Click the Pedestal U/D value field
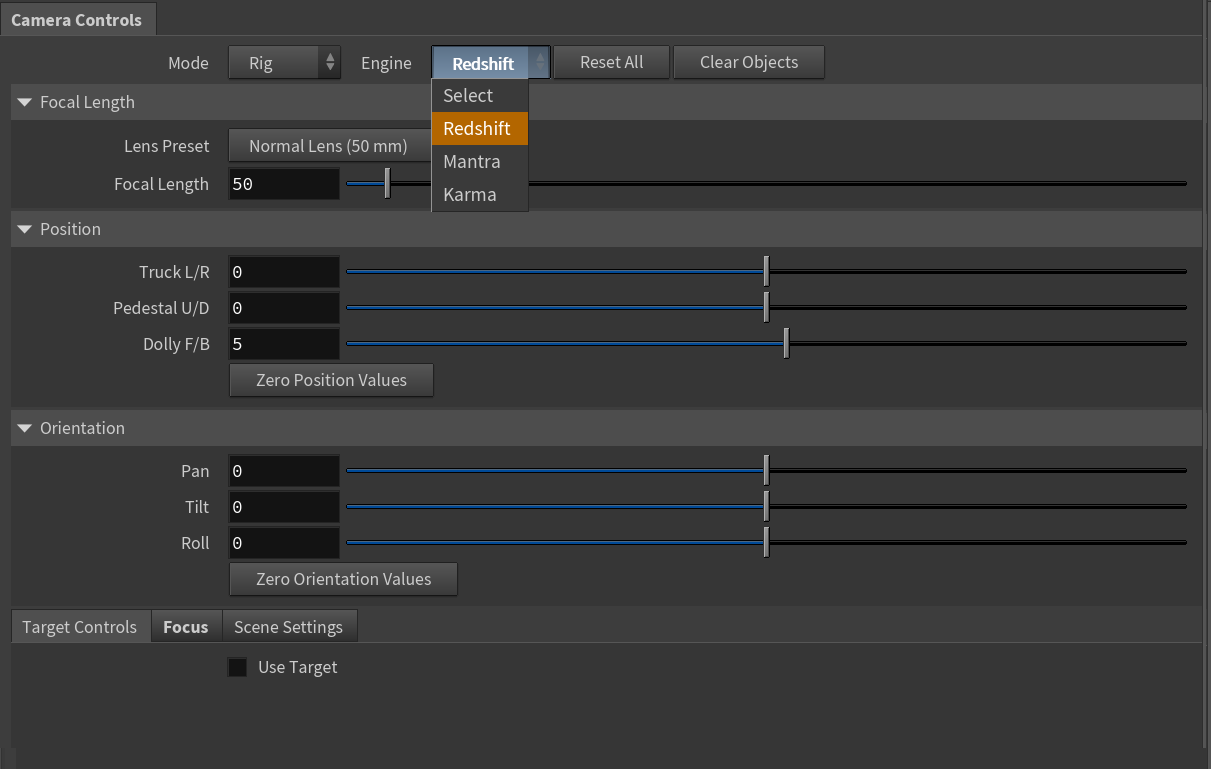This screenshot has height=769, width=1211. (284, 308)
